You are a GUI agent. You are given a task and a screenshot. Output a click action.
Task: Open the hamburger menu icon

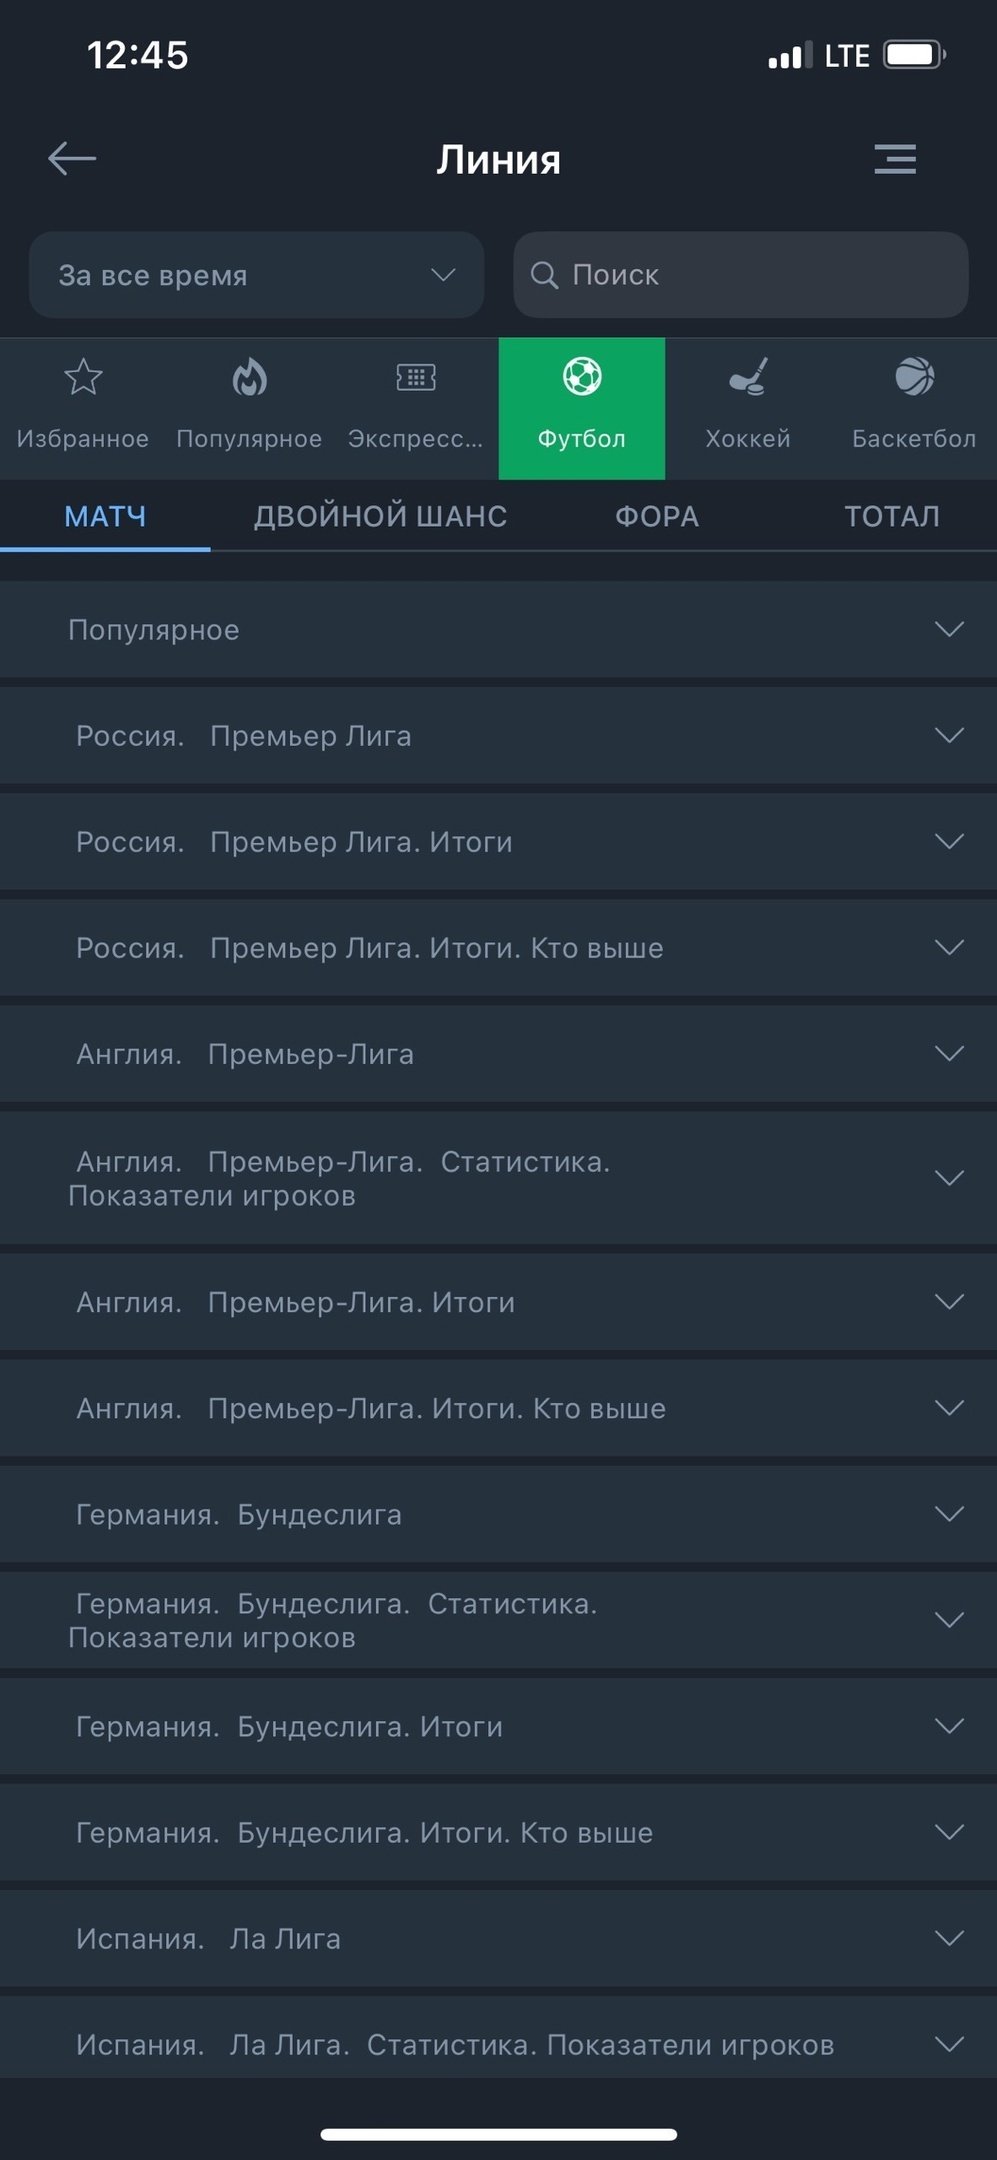895,159
